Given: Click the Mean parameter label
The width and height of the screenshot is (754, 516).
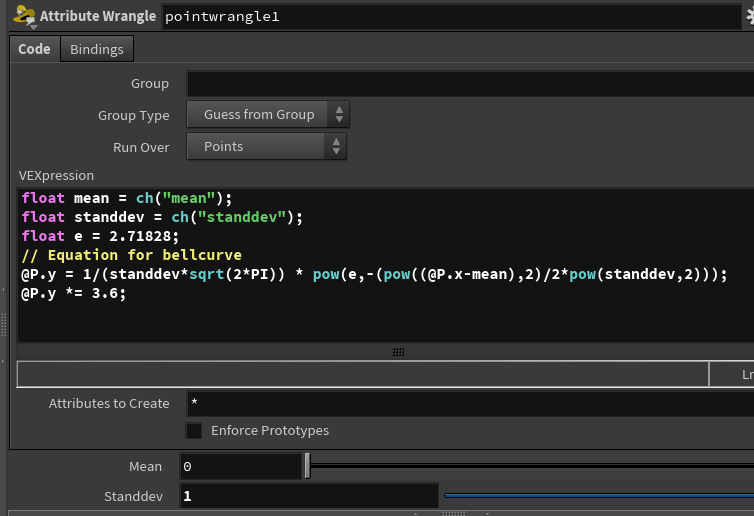Looking at the screenshot, I should coord(145,467).
